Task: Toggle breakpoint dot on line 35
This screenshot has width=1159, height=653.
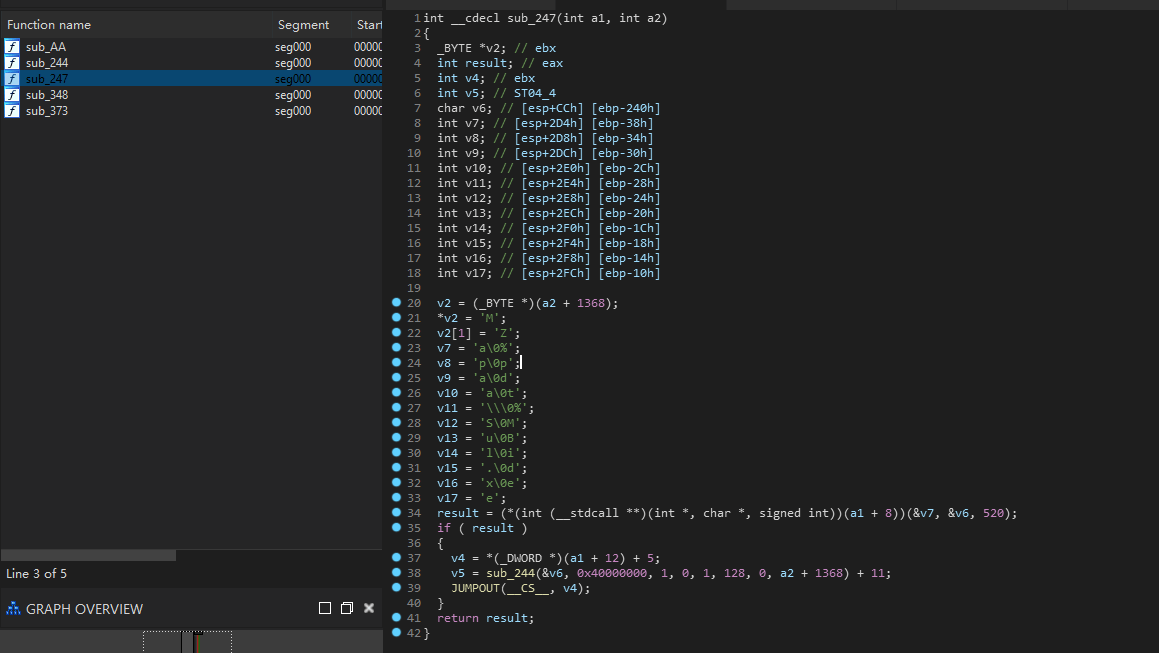Action: [x=396, y=527]
